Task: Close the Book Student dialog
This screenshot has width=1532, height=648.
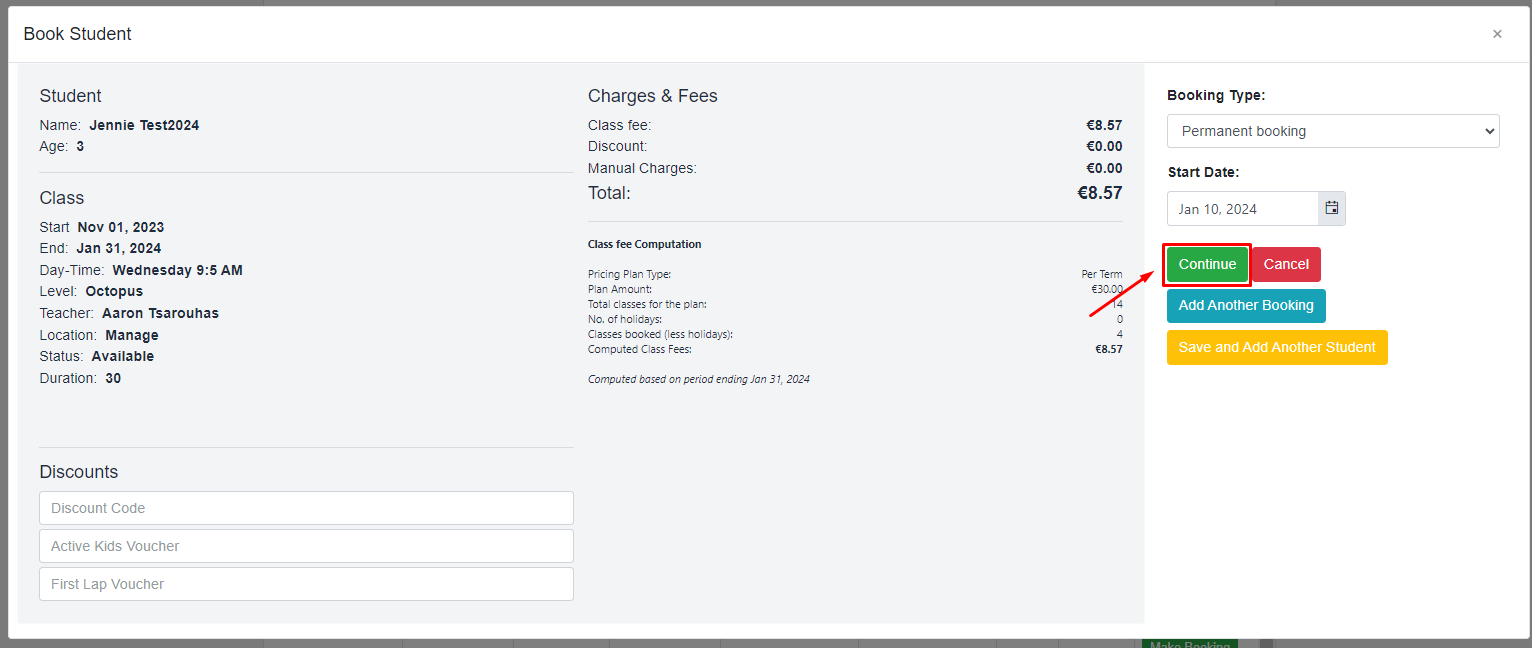Action: point(1497,34)
